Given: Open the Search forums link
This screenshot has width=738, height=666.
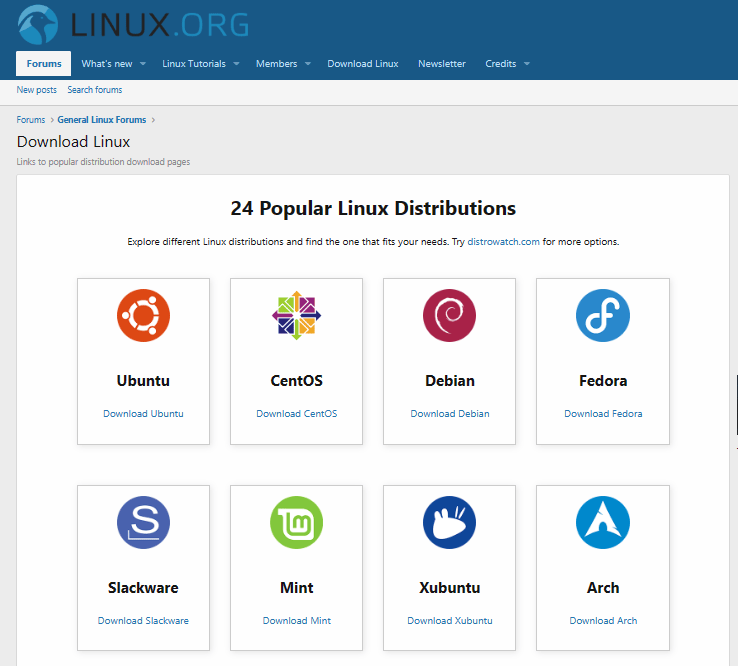Looking at the screenshot, I should 95,90.
